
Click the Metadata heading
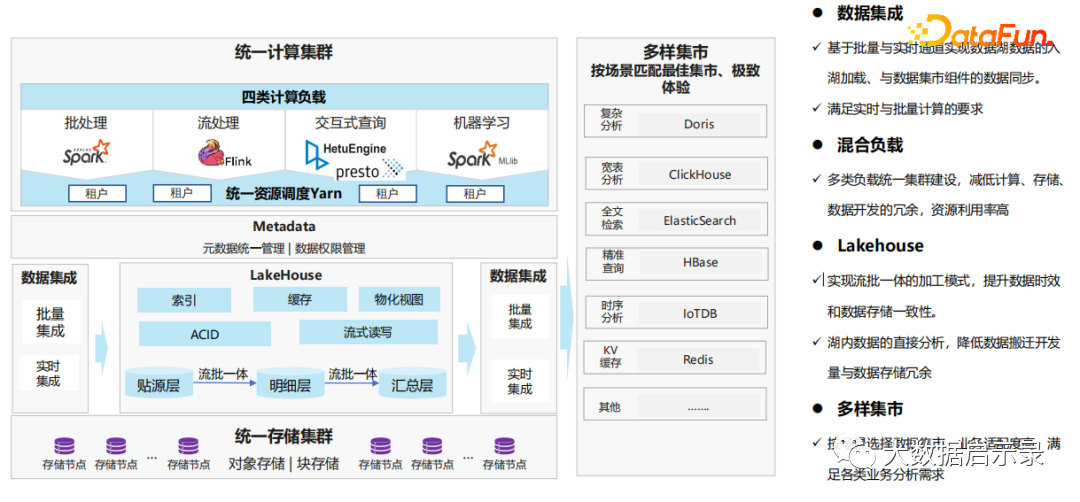point(284,227)
